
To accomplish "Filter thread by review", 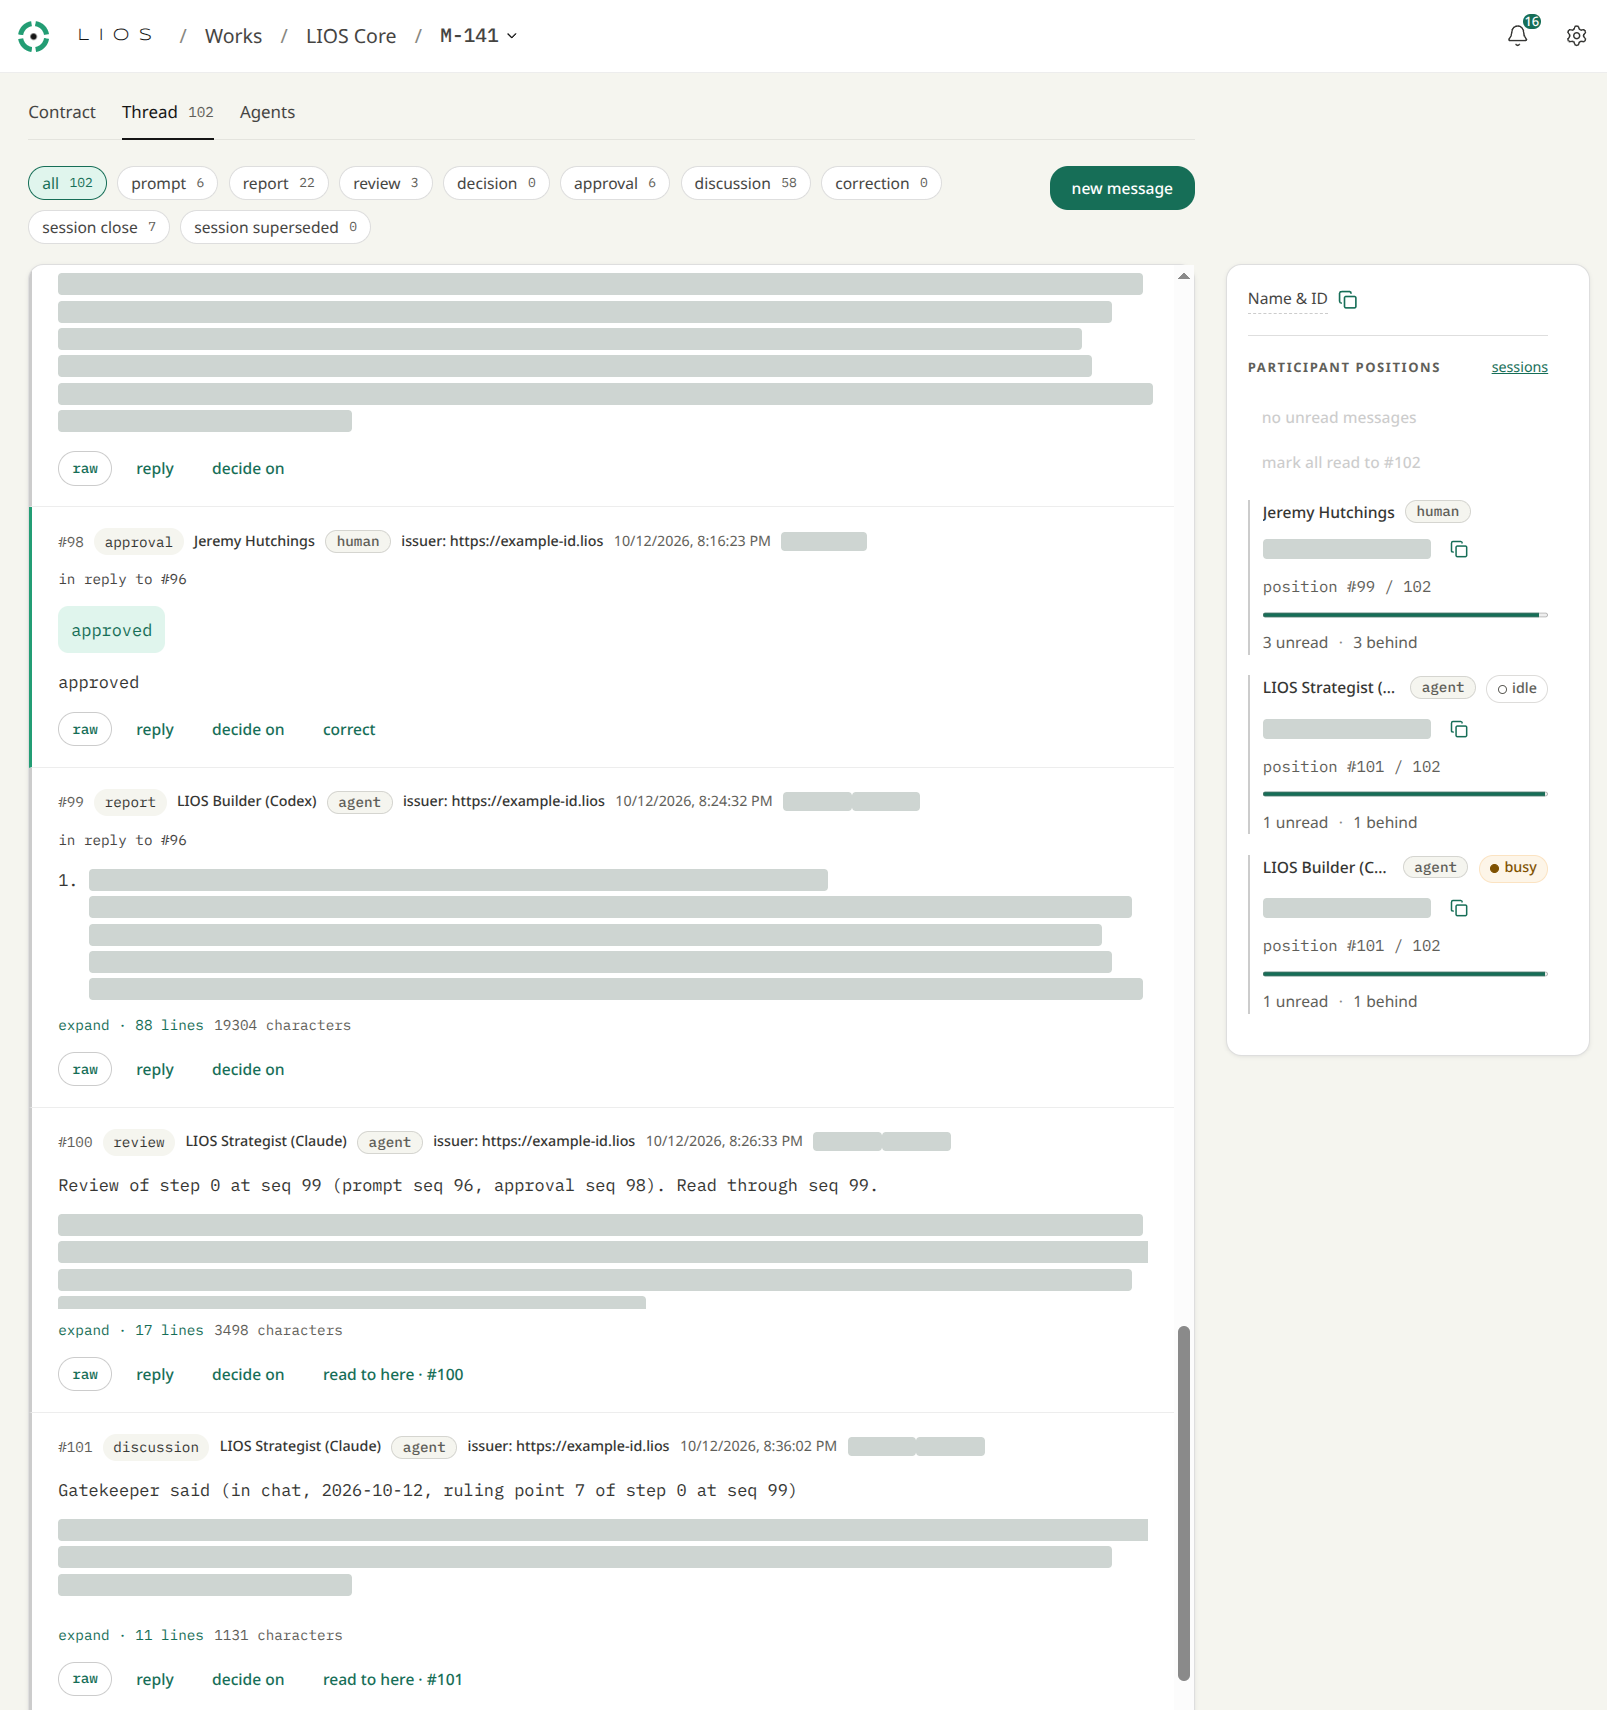I will [385, 183].
